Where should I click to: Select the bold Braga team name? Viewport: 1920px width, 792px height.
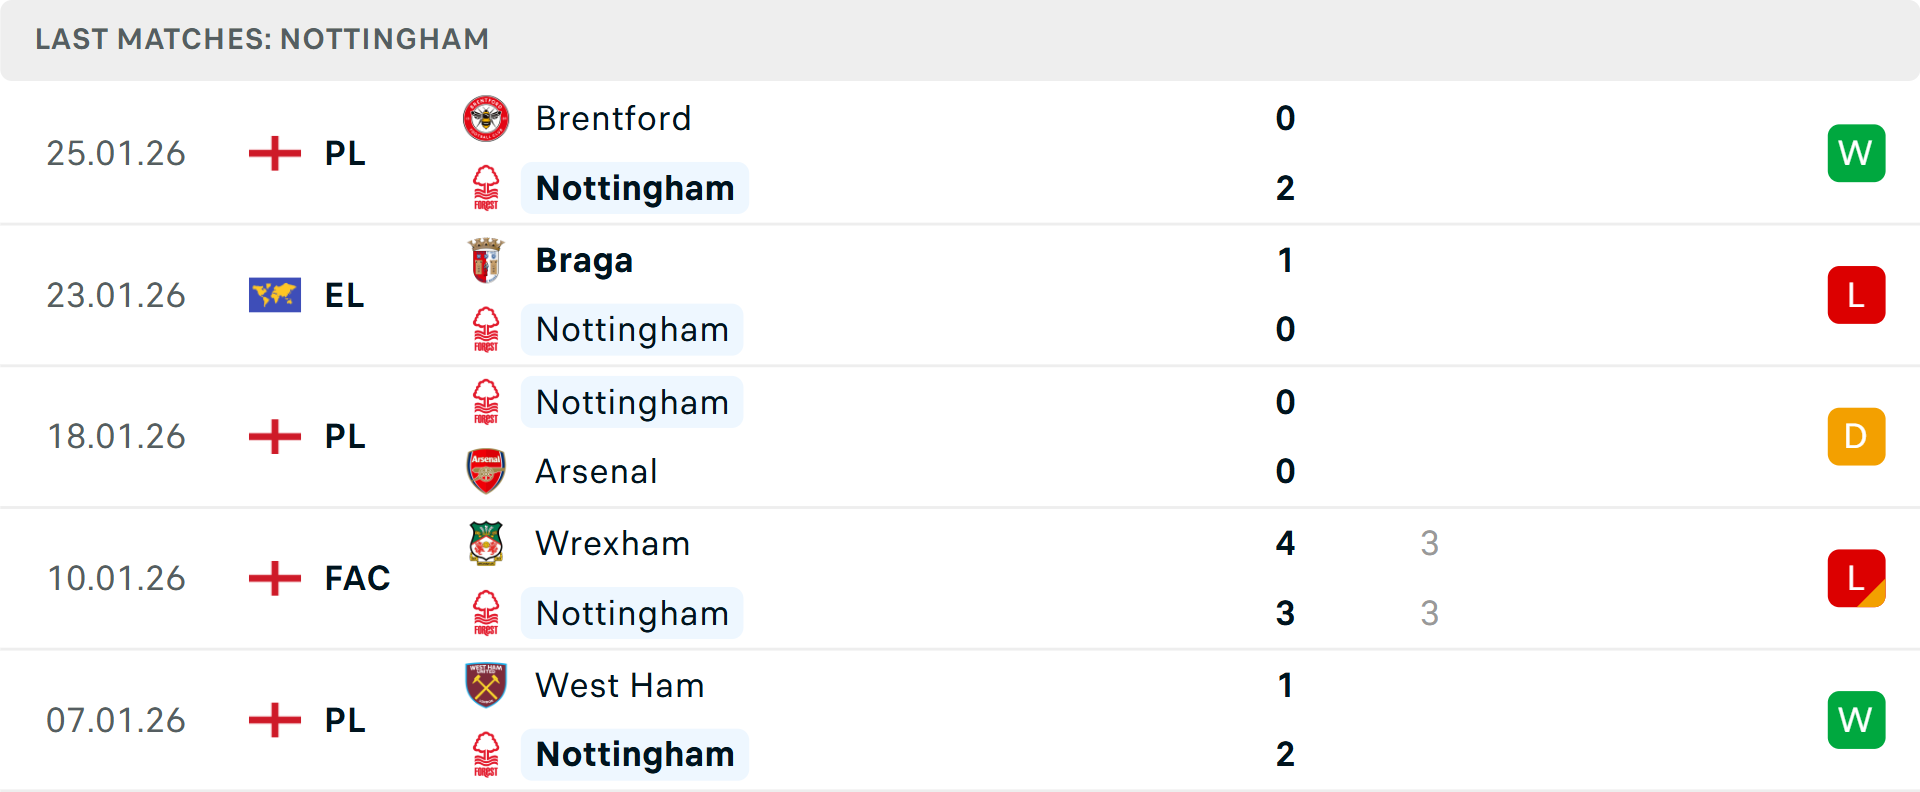coord(584,261)
